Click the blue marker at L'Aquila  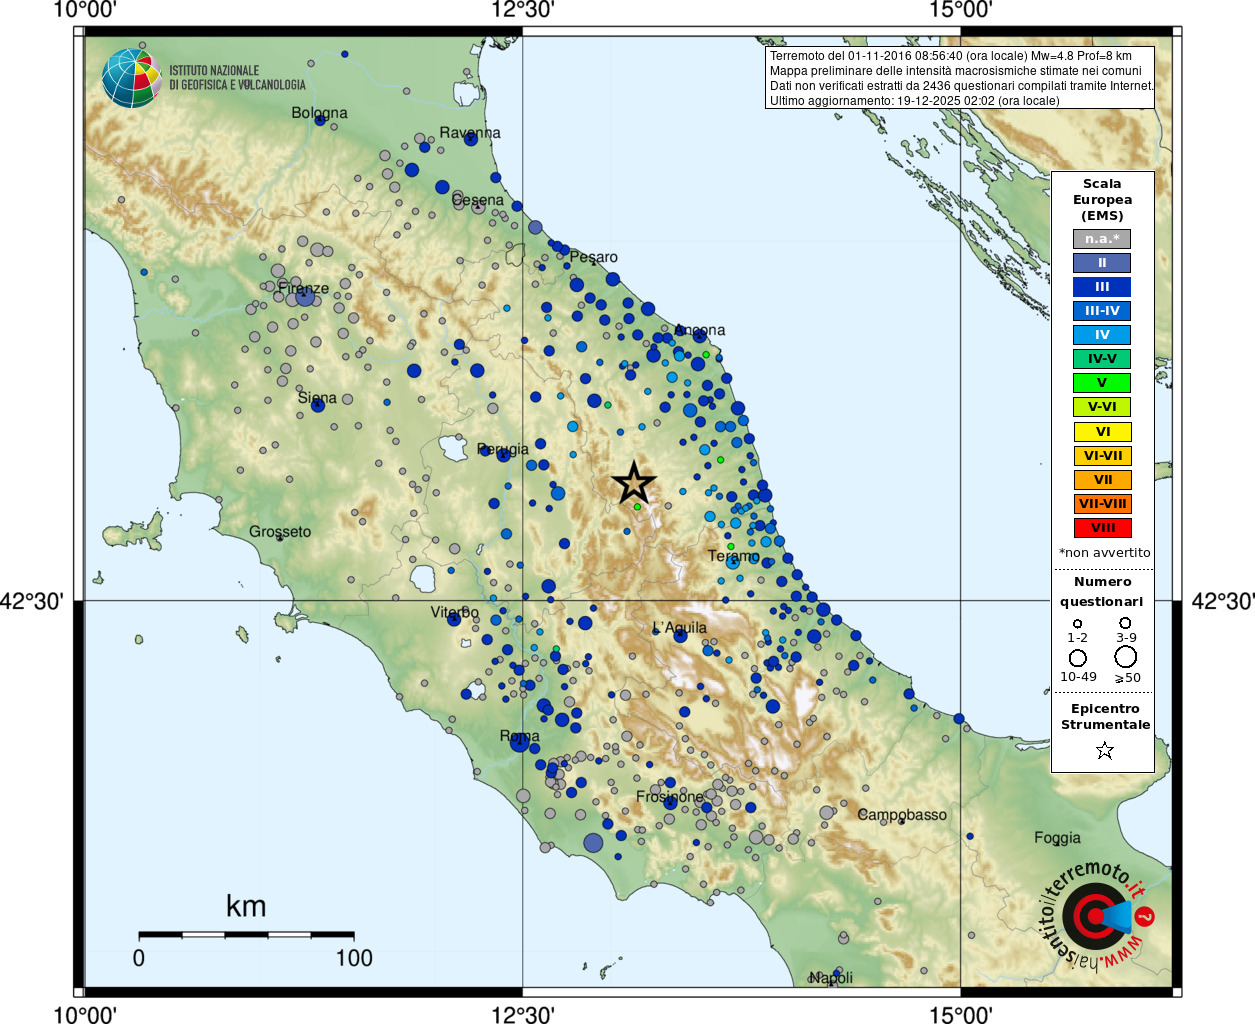click(680, 634)
